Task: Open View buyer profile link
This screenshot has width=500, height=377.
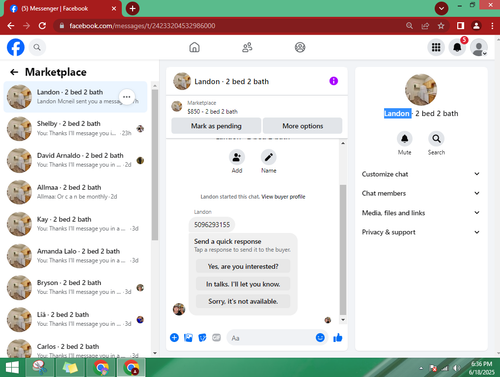Action: tap(283, 197)
